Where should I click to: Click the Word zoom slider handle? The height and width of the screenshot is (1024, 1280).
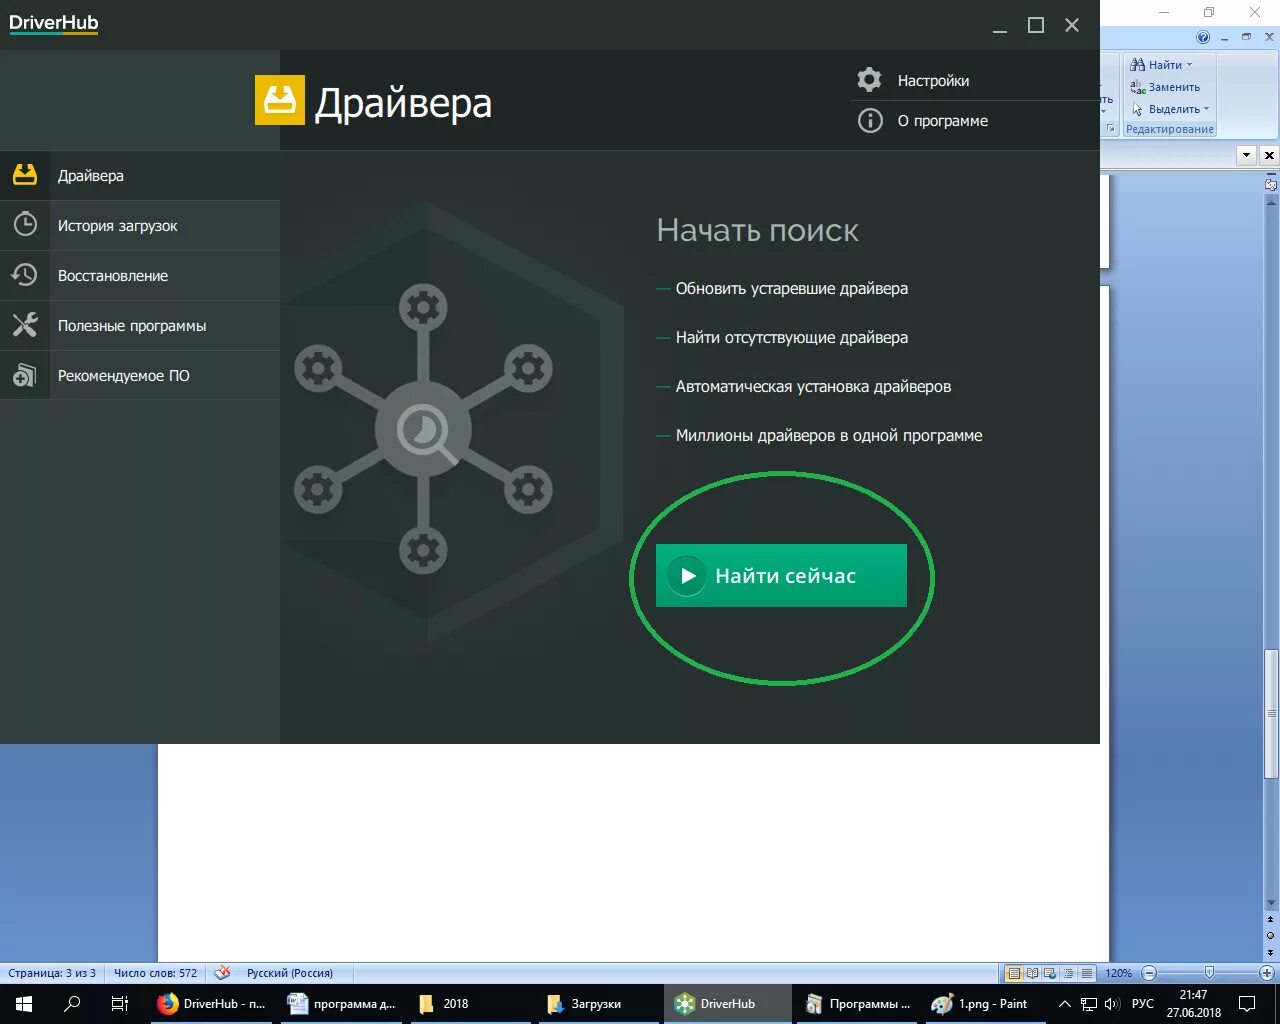[x=1209, y=973]
